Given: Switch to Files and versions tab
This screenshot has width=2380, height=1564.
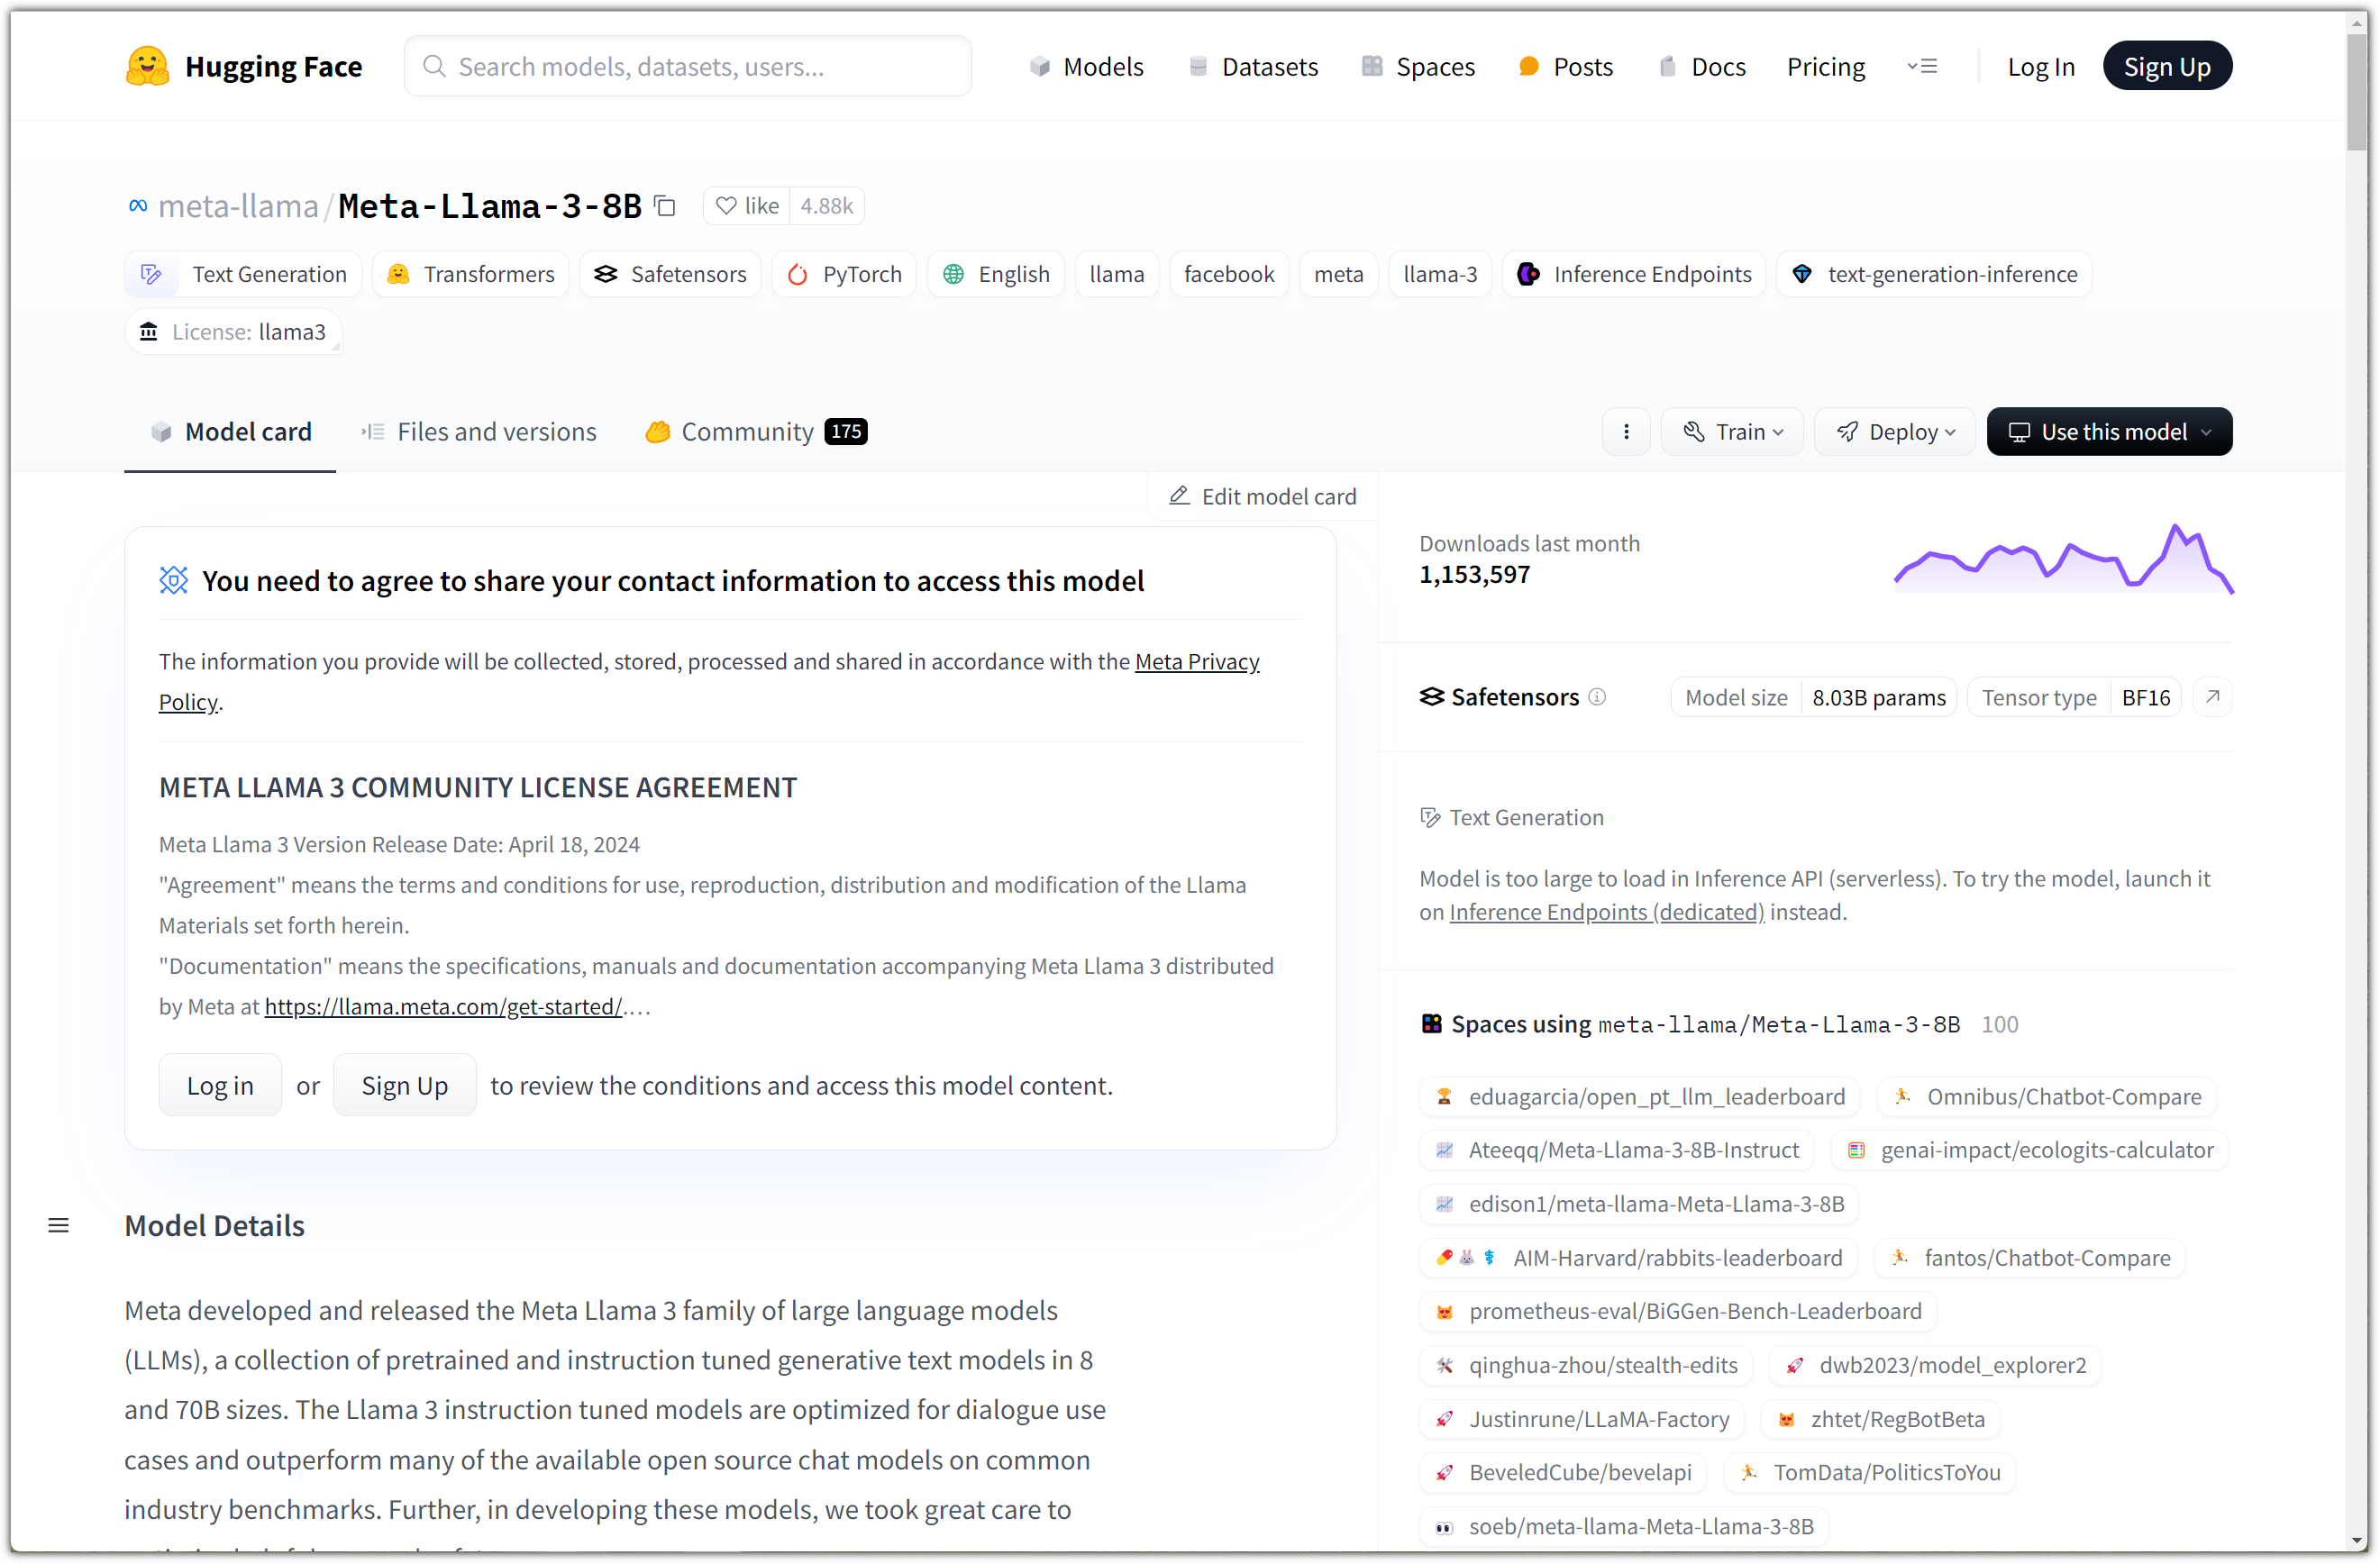Looking at the screenshot, I should tap(479, 432).
